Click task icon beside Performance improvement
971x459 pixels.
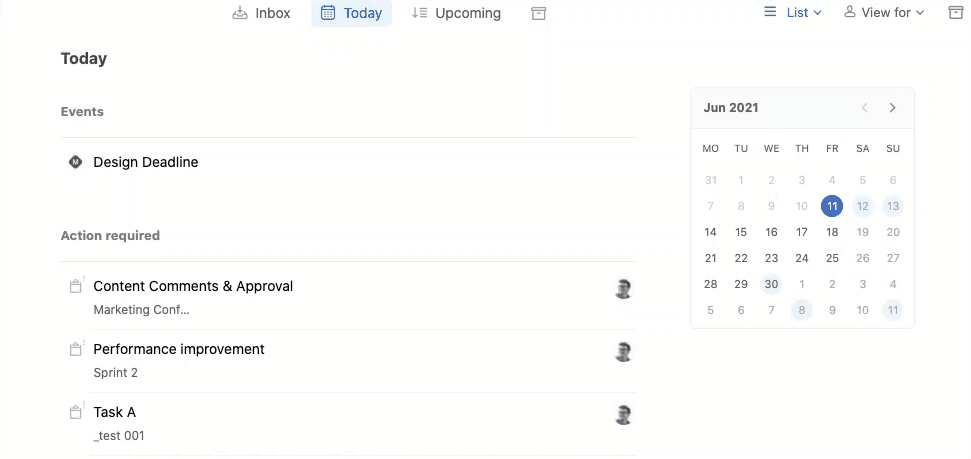[x=76, y=349]
